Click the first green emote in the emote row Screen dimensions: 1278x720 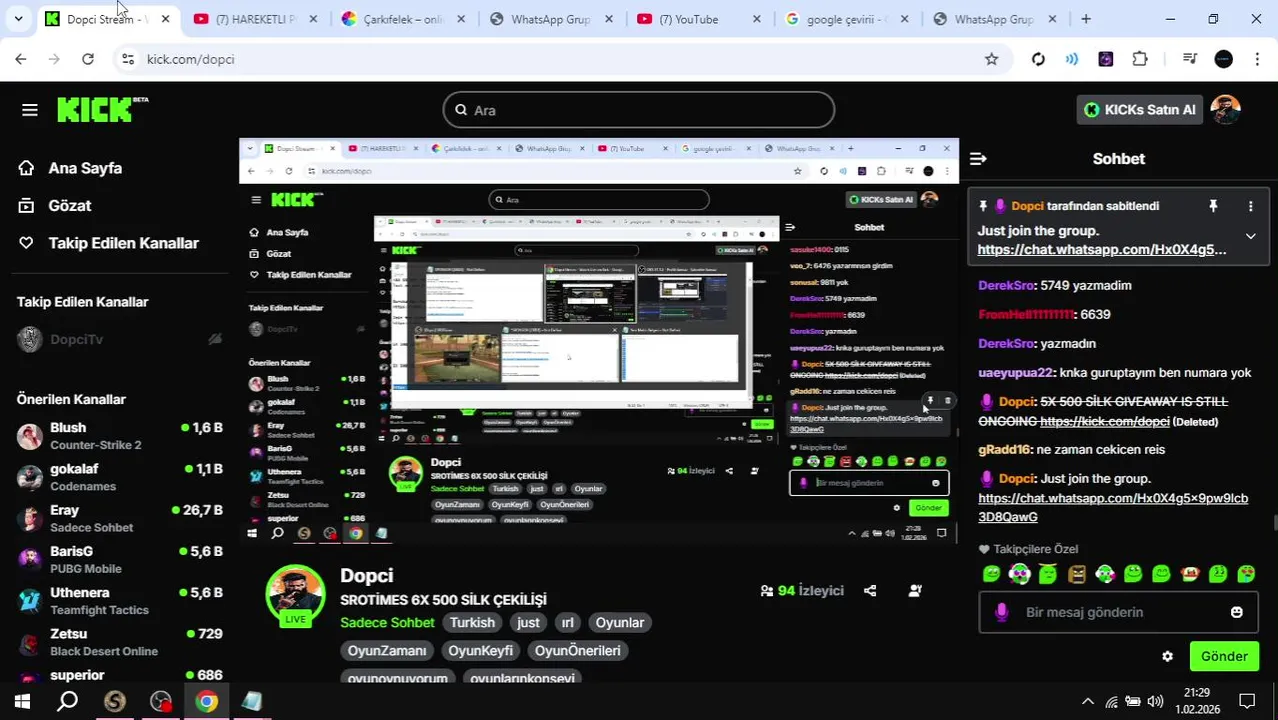coord(991,574)
